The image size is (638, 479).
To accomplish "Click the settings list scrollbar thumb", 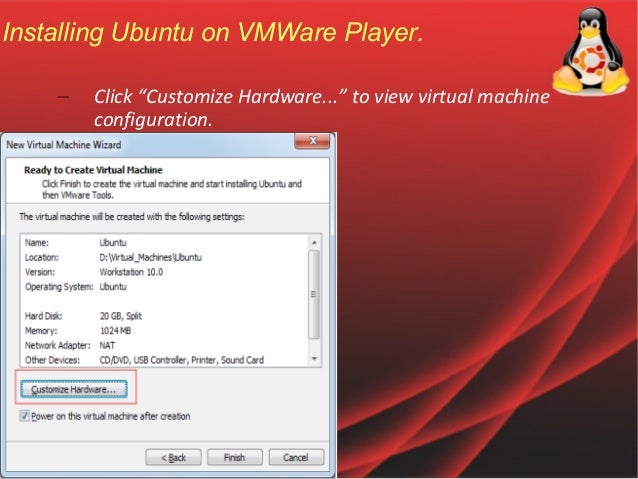I will point(314,294).
